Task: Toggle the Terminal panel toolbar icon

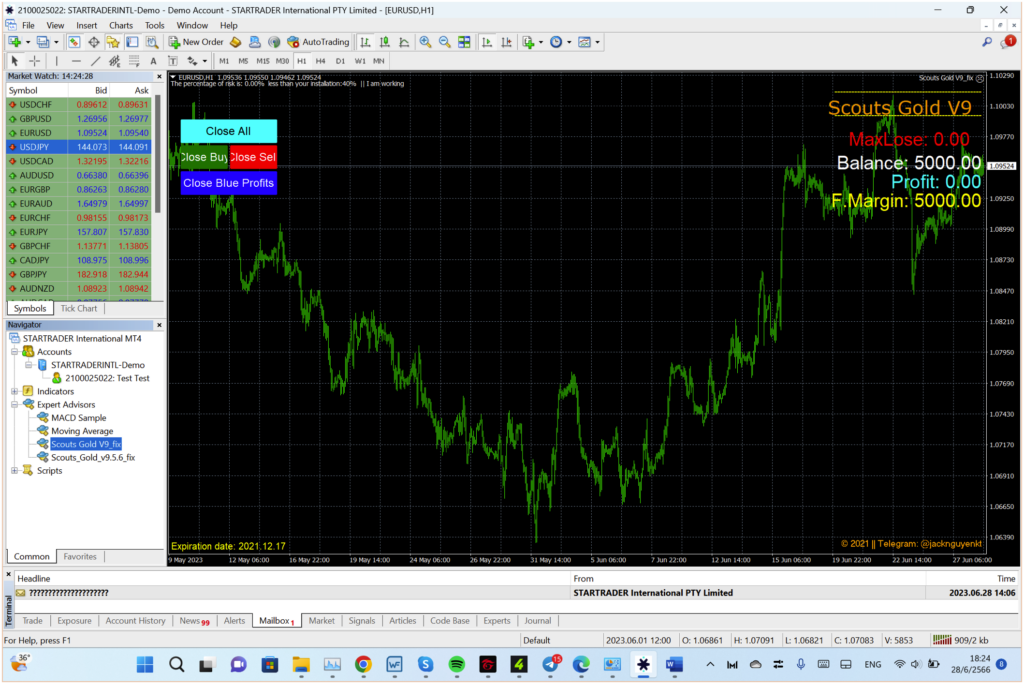Action: point(132,42)
